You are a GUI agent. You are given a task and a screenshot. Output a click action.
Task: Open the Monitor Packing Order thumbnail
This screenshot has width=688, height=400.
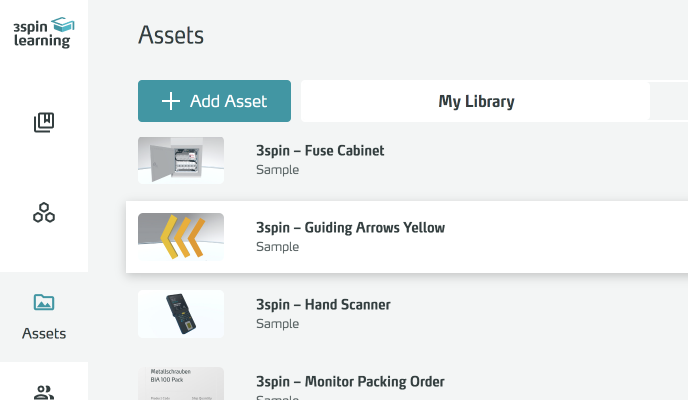181,384
